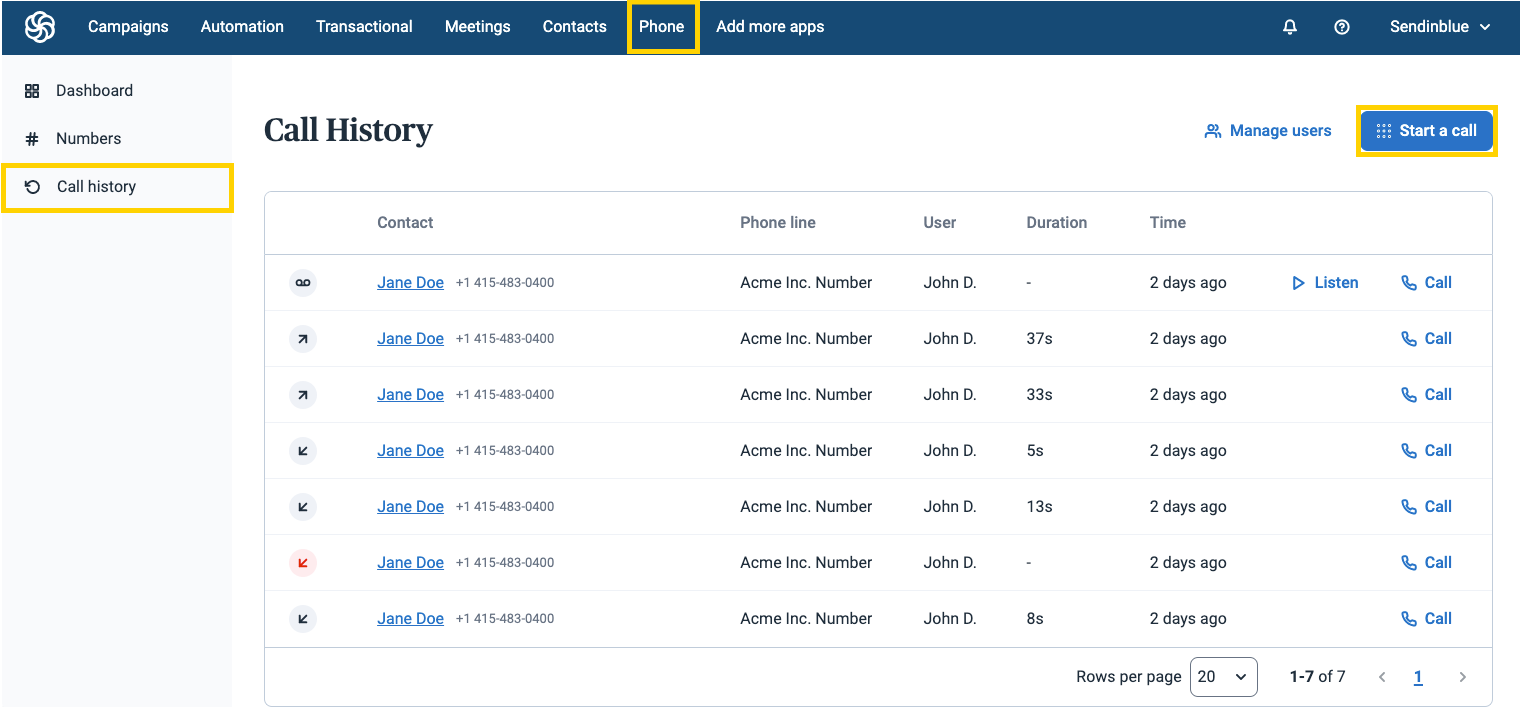Click the User column header

(x=940, y=223)
